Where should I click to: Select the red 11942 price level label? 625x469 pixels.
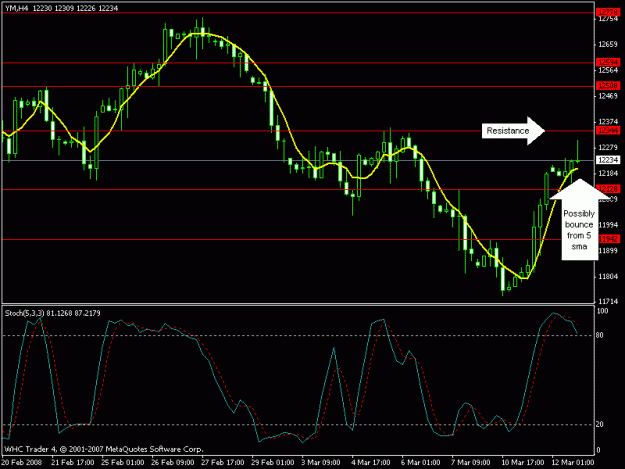coord(609,239)
